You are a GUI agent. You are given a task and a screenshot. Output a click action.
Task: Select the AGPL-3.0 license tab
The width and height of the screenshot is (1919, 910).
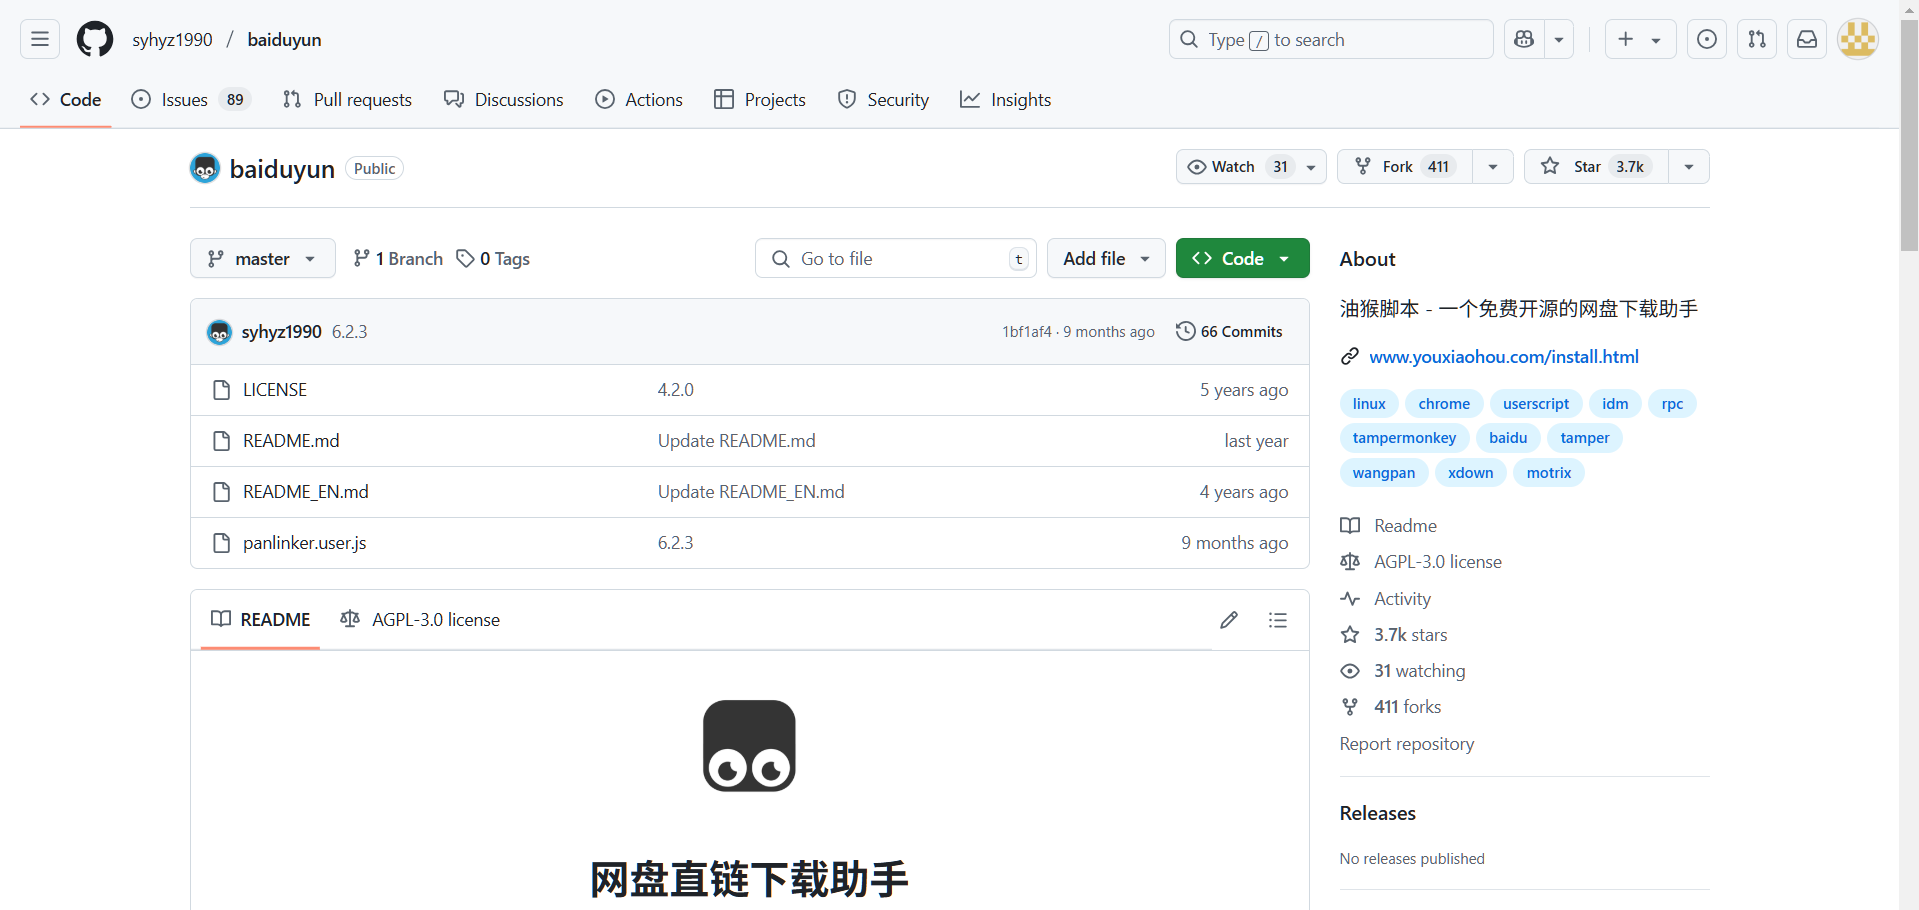[x=420, y=620]
